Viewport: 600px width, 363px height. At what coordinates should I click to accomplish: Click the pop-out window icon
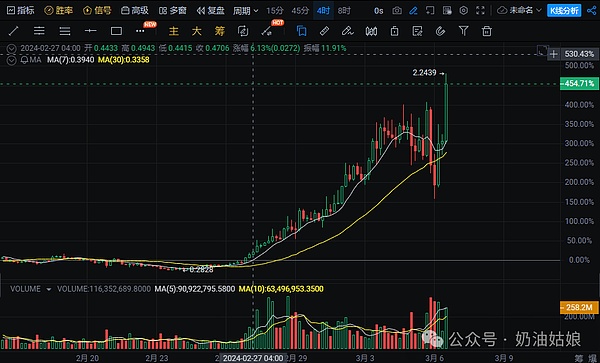430,11
